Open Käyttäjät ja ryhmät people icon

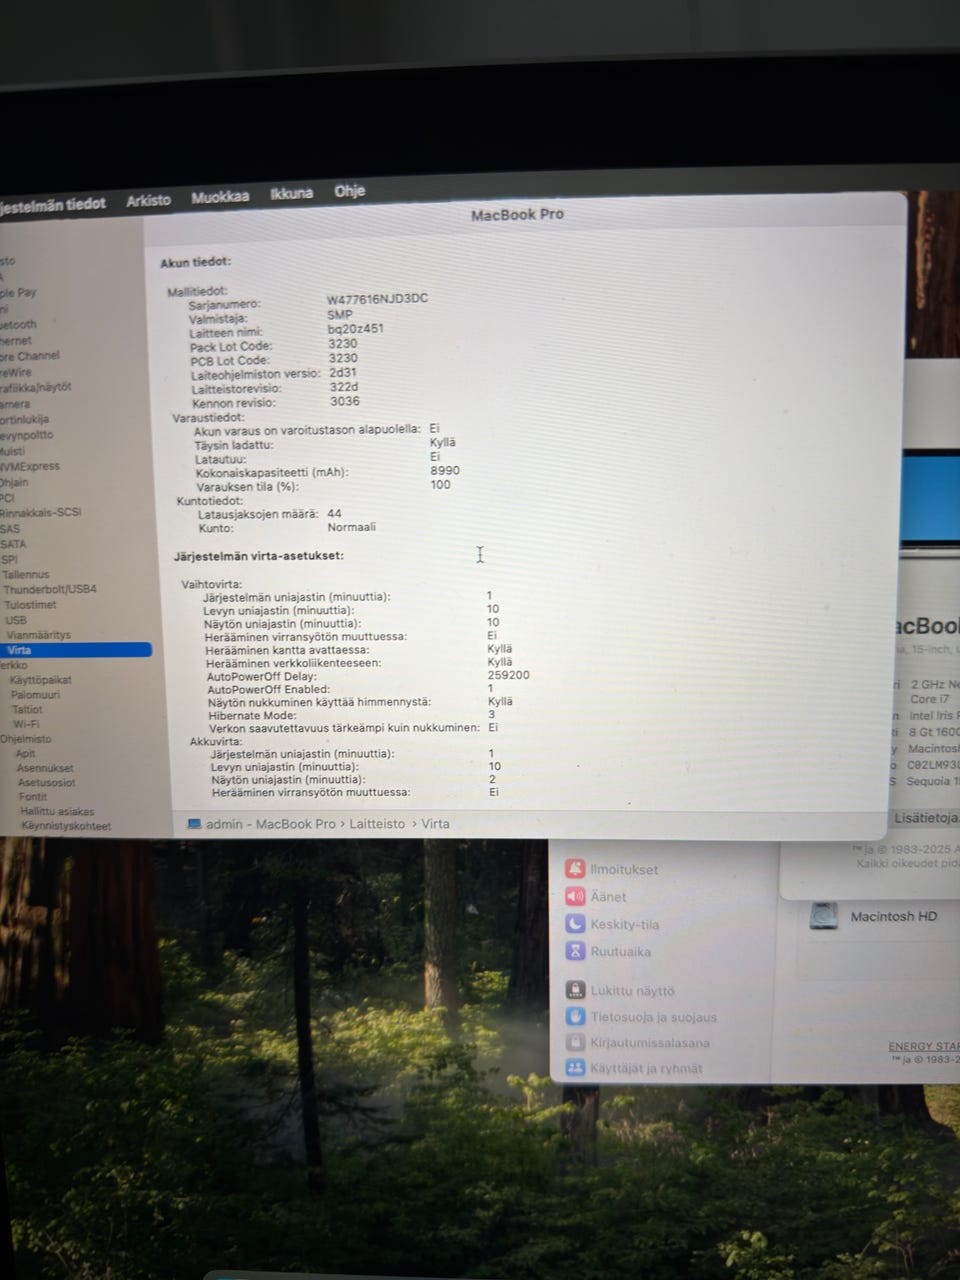point(575,1068)
